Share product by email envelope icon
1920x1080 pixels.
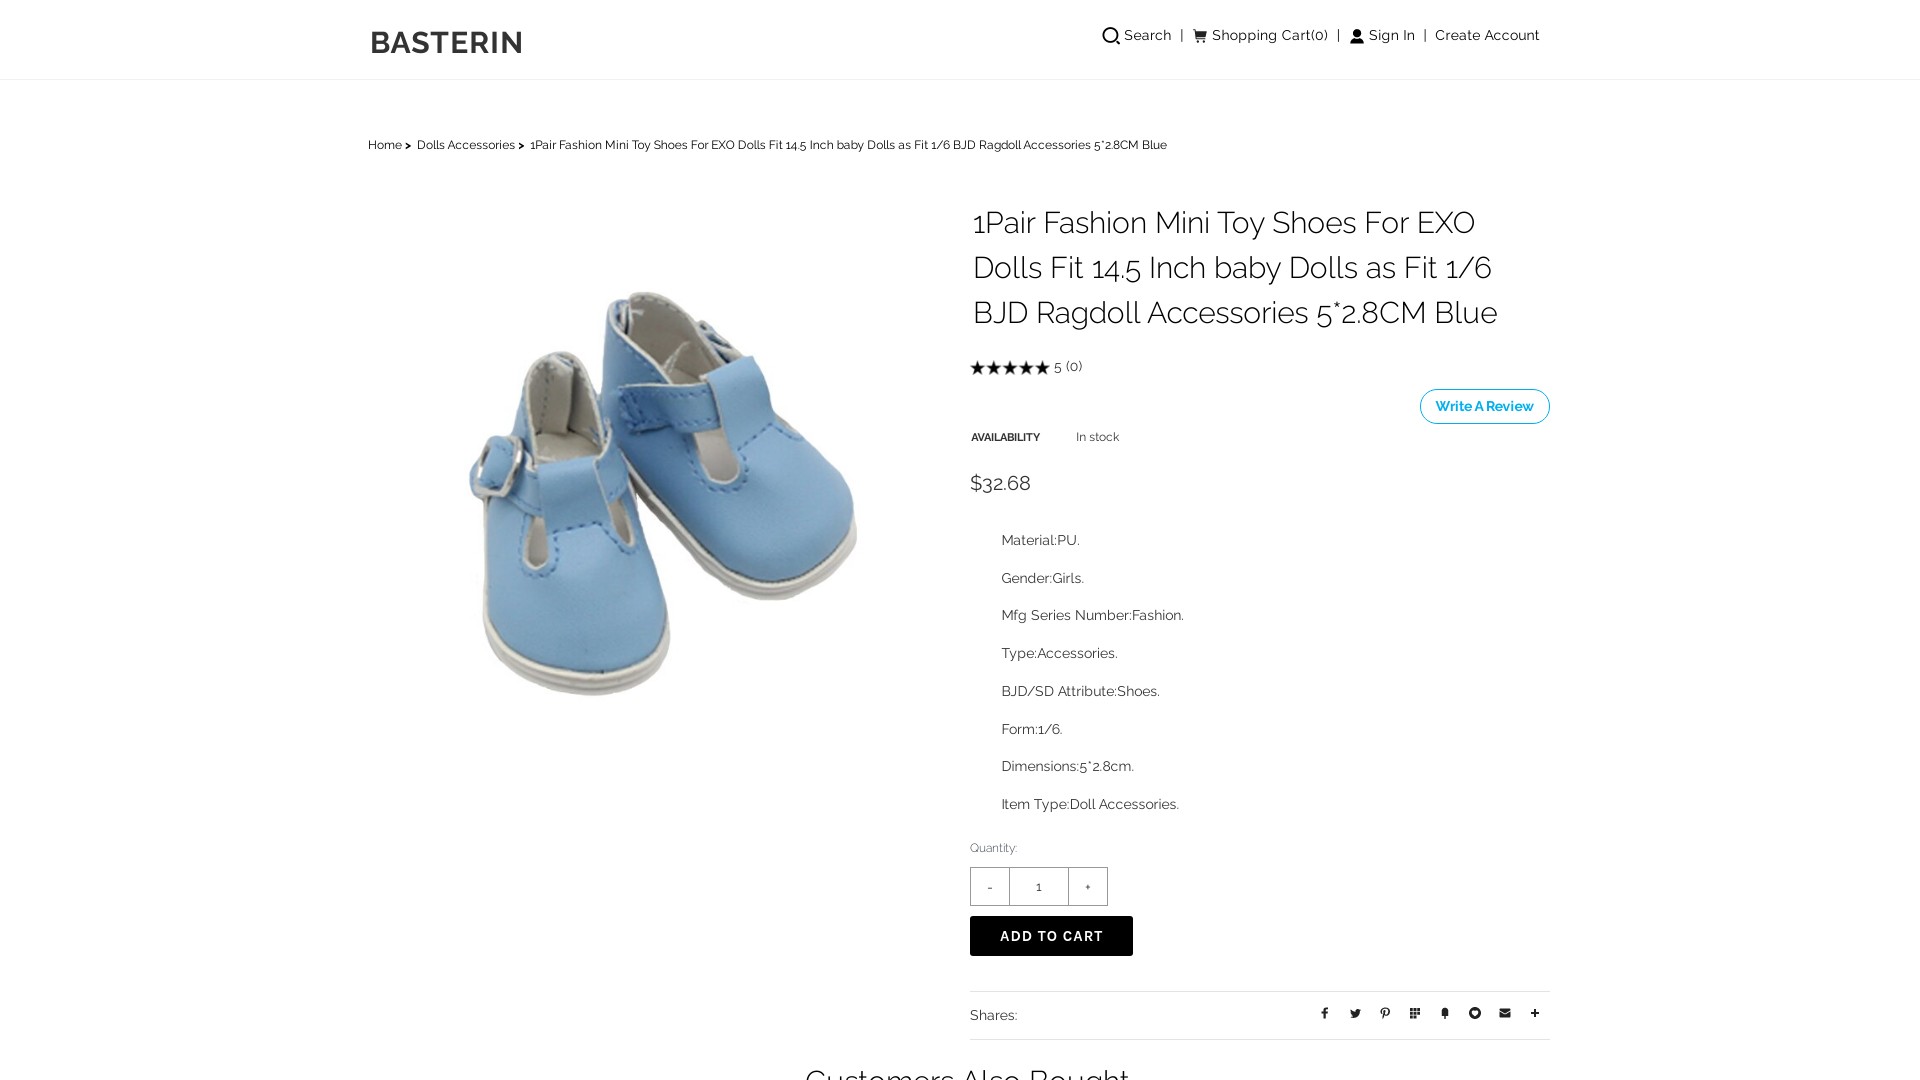[1505, 1014]
